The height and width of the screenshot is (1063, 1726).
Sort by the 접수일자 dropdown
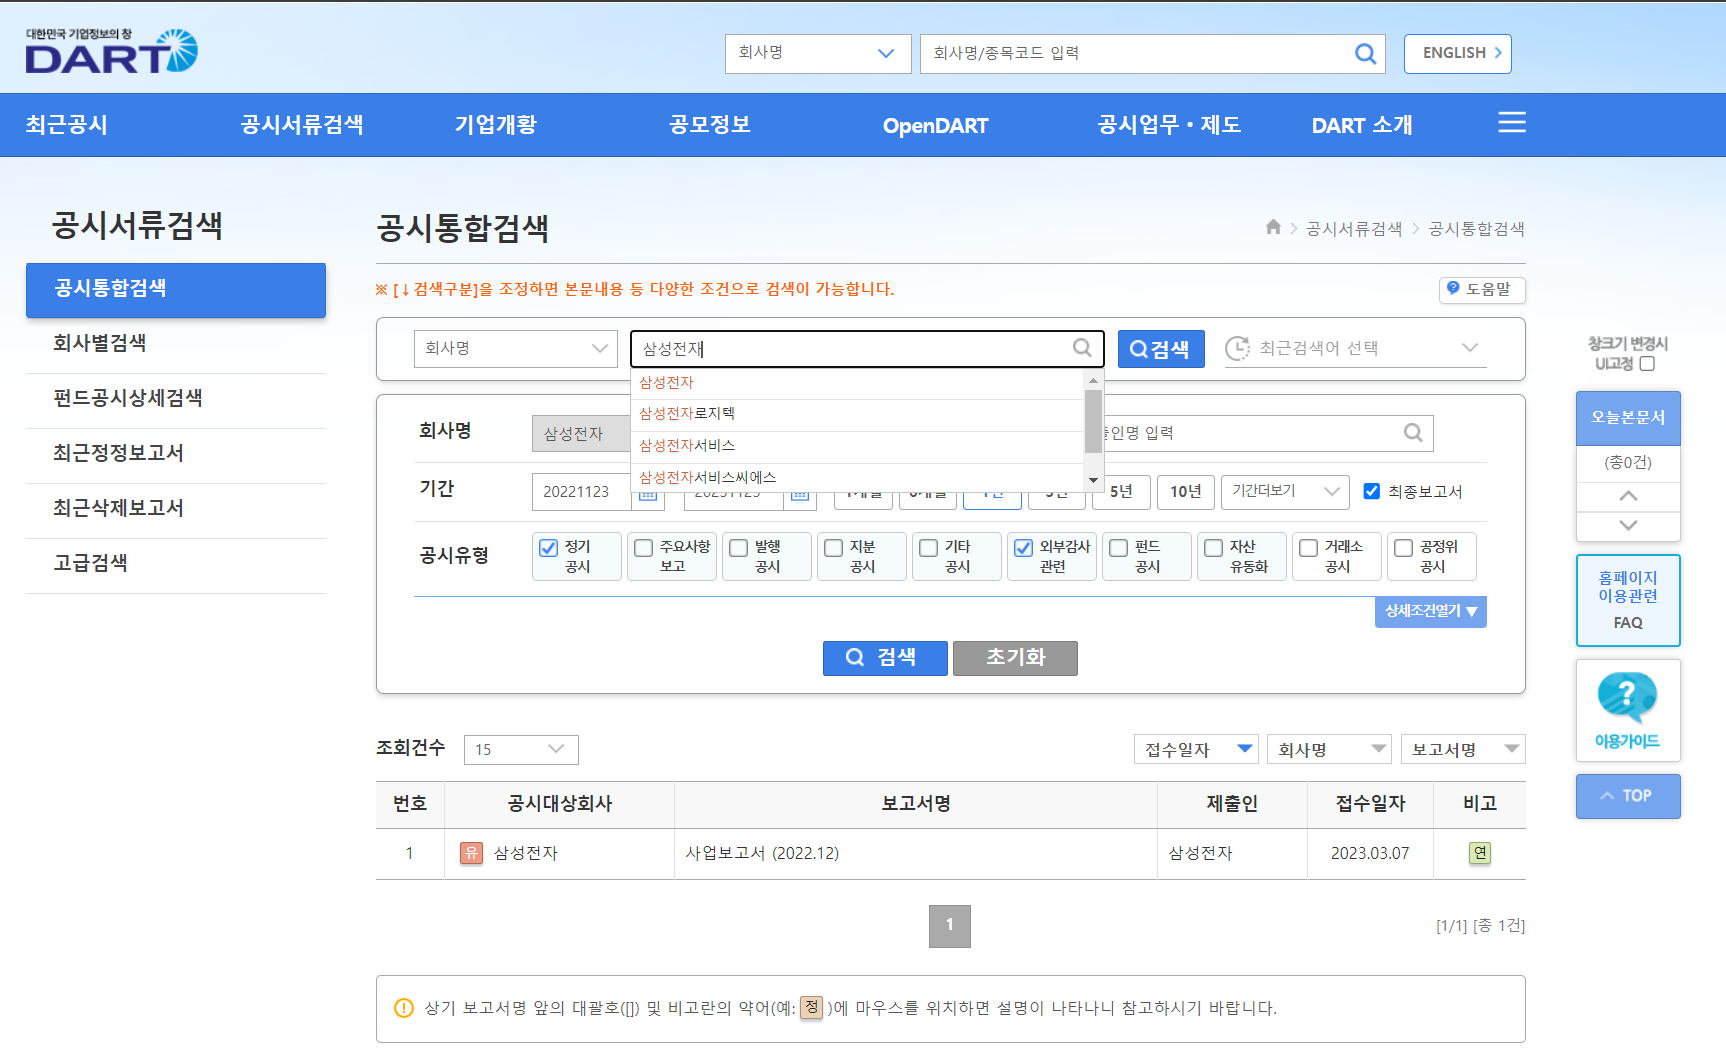pyautogui.click(x=1197, y=749)
